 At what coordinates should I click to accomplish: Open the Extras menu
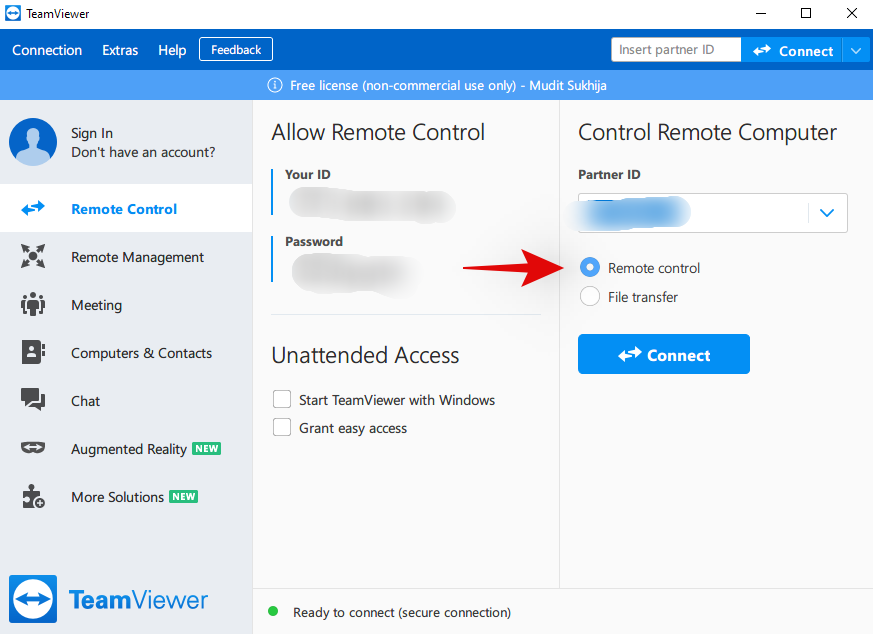120,50
